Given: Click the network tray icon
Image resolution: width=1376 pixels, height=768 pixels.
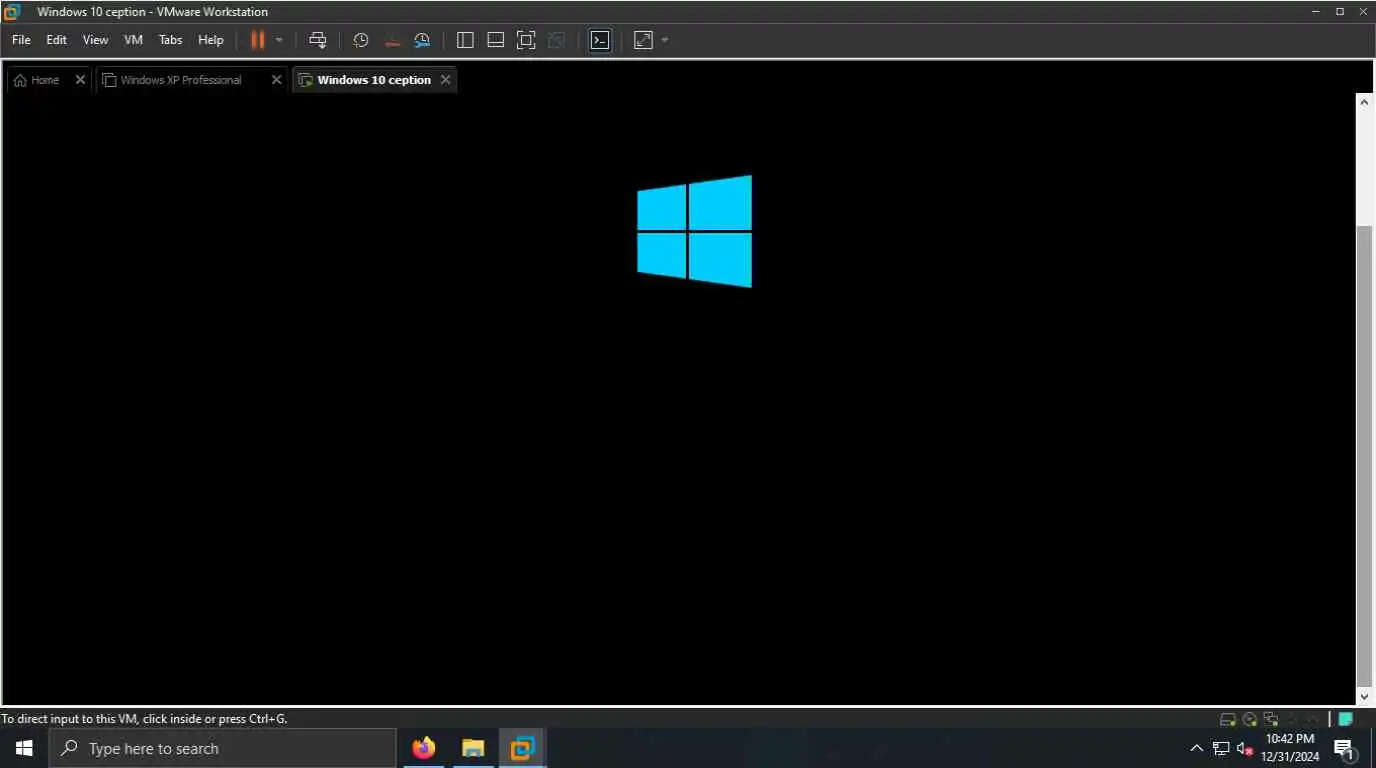Looking at the screenshot, I should point(1221,748).
